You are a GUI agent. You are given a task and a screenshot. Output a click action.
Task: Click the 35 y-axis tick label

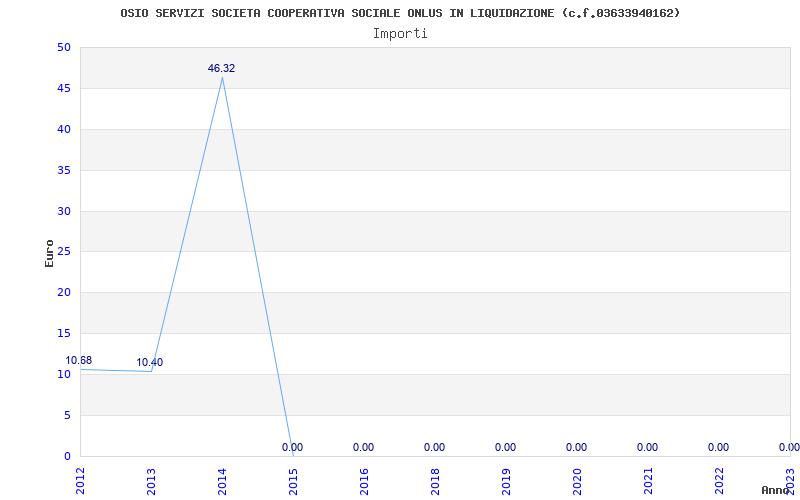click(64, 170)
